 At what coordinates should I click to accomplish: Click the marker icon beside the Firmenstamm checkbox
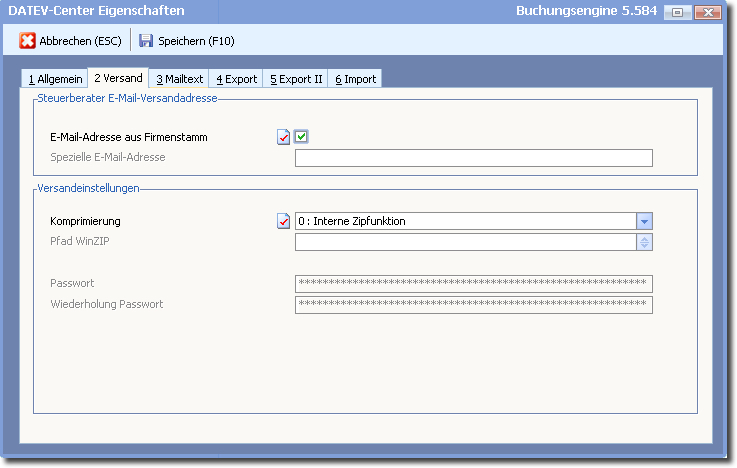[x=283, y=137]
